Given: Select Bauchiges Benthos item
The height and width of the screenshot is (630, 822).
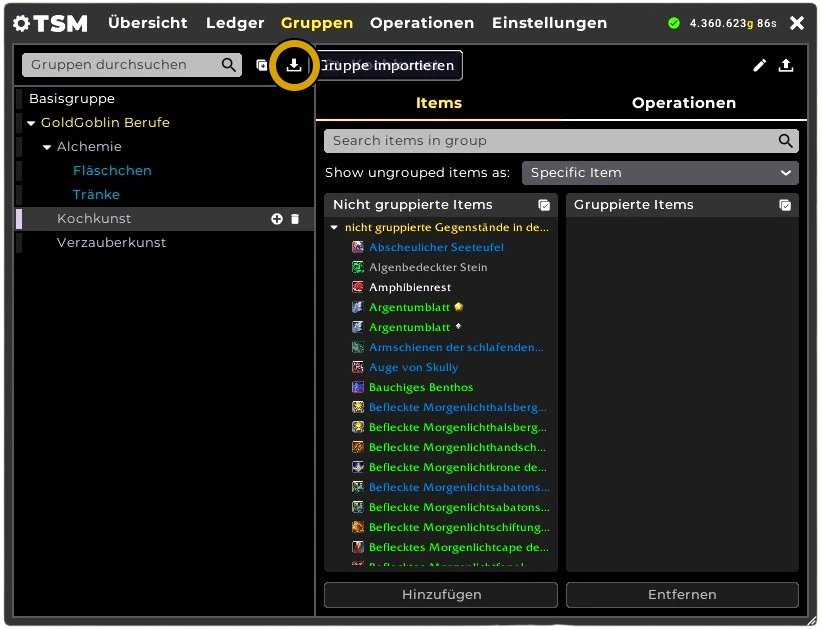Looking at the screenshot, I should [x=421, y=387].
